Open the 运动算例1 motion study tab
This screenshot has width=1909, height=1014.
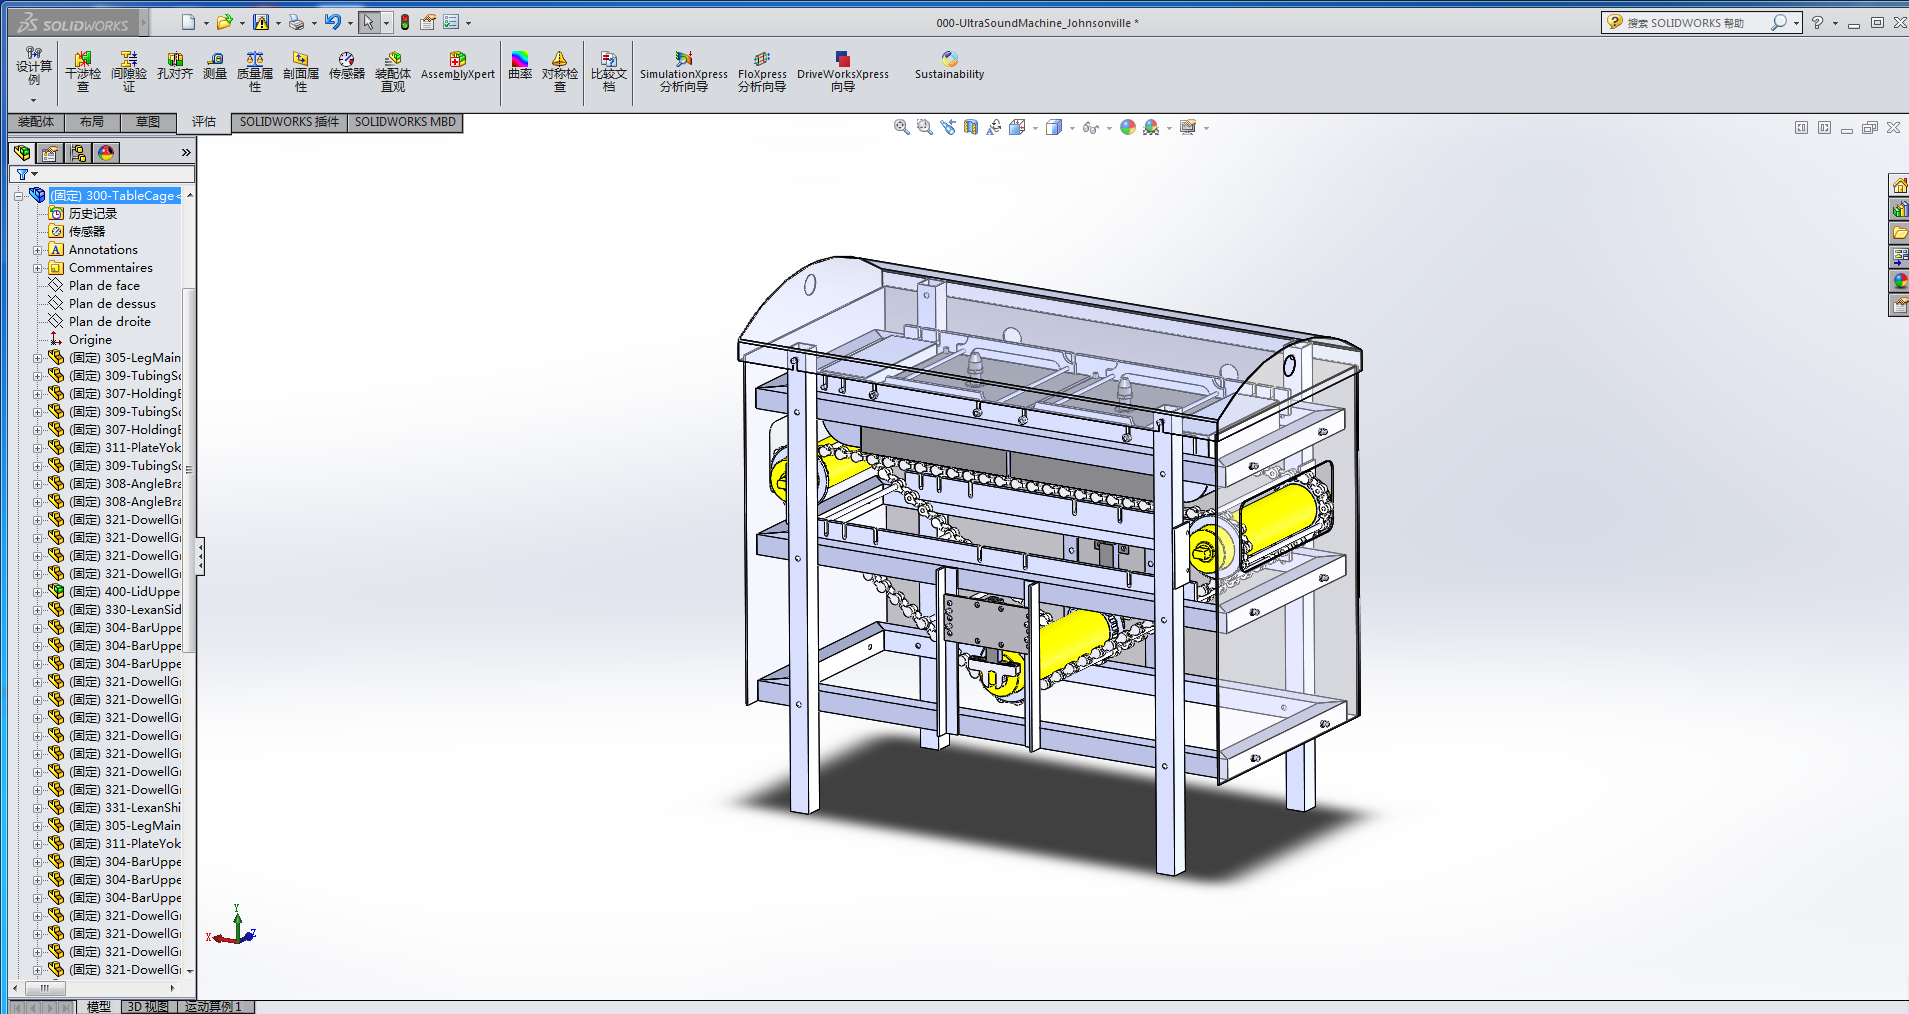coord(213,1006)
